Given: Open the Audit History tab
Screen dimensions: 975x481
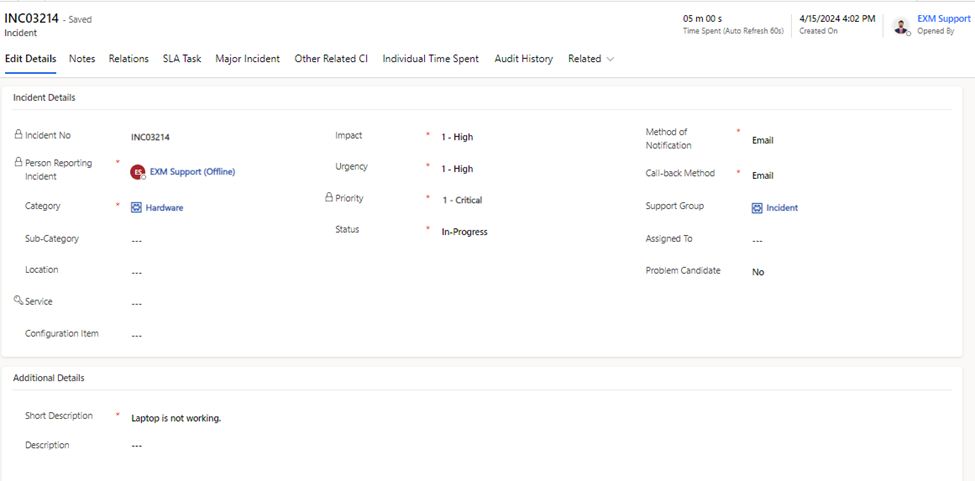Looking at the screenshot, I should coord(524,58).
